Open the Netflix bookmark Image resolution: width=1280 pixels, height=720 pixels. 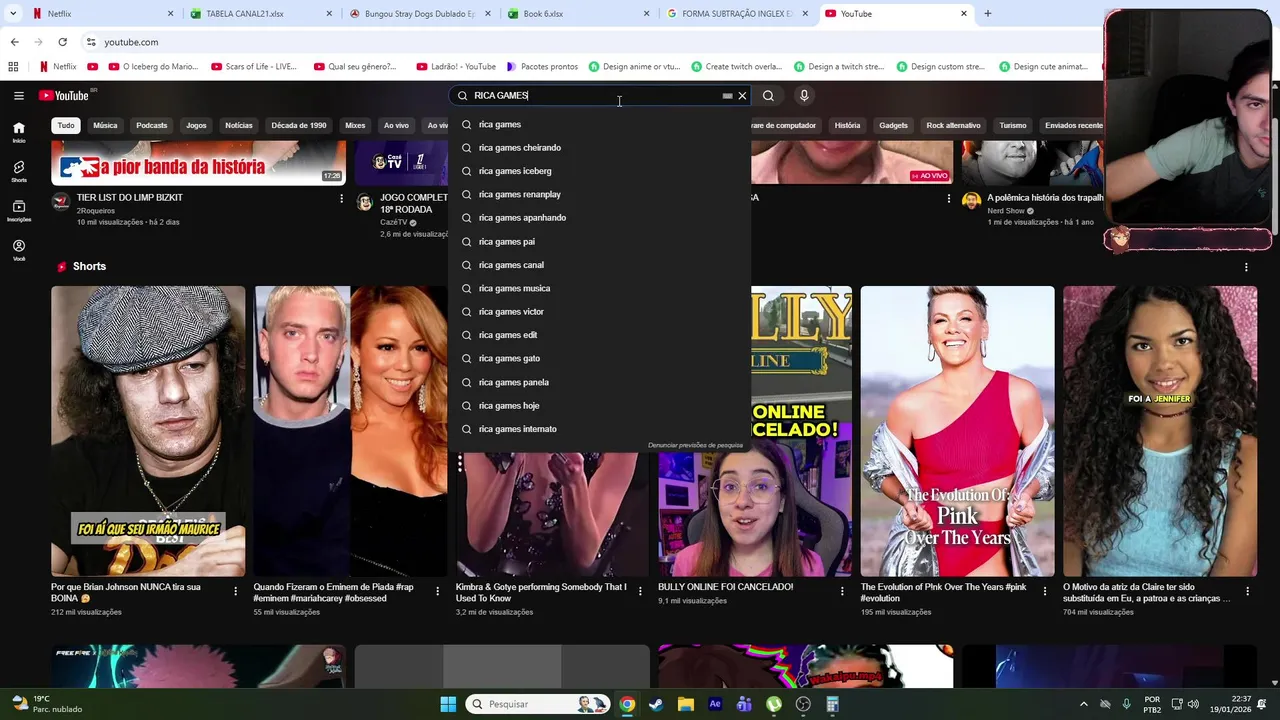tap(58, 67)
